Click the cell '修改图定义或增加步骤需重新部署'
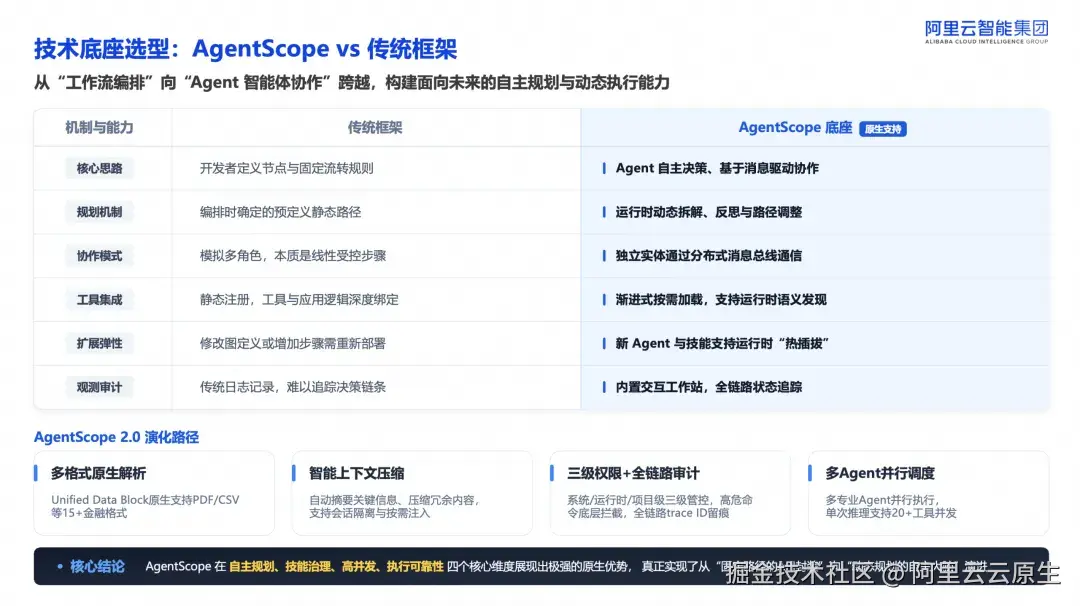Image resolution: width=1080 pixels, height=606 pixels. [x=293, y=343]
